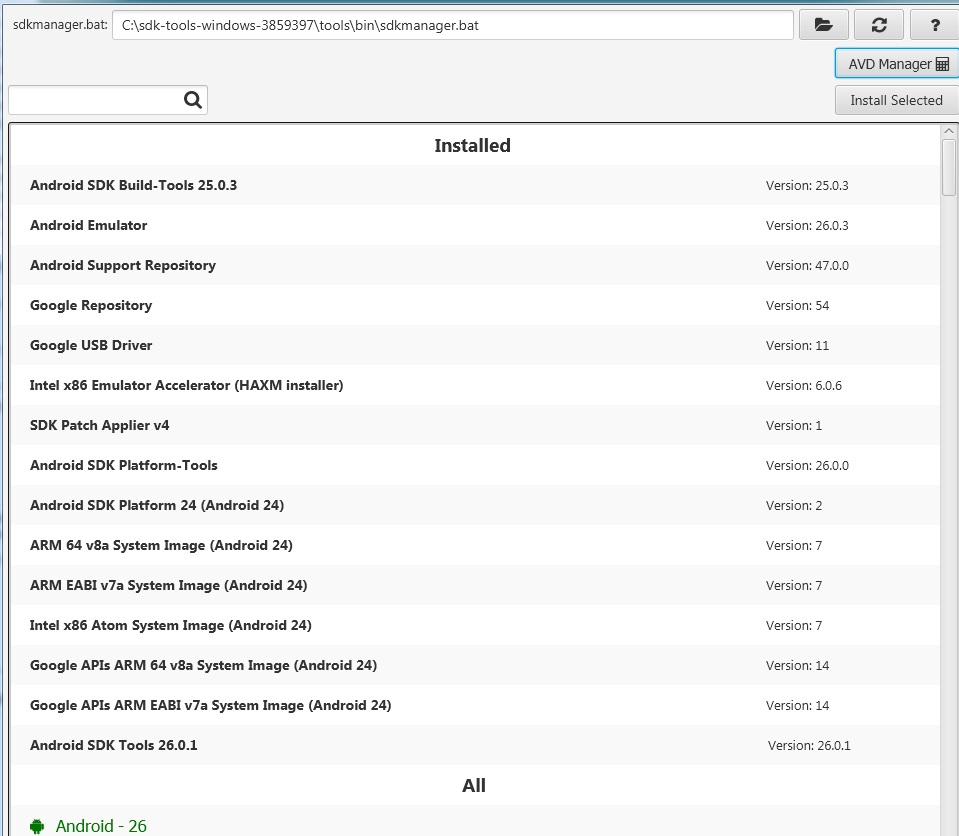
Task: Select Intel x86 Emulator Accelerator (HAXM installer)
Action: click(475, 385)
